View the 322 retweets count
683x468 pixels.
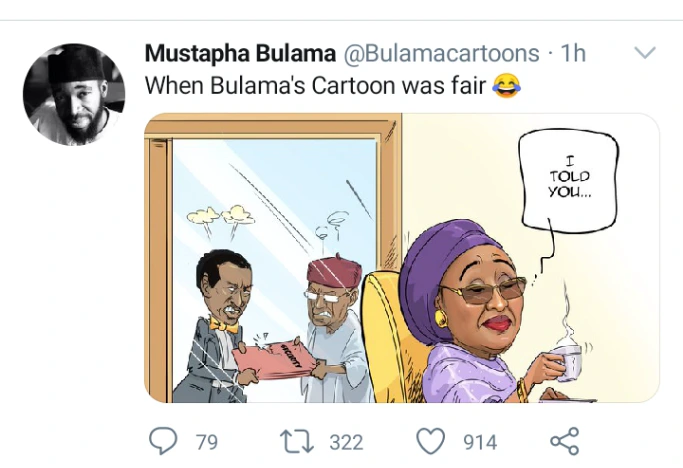coord(346,442)
